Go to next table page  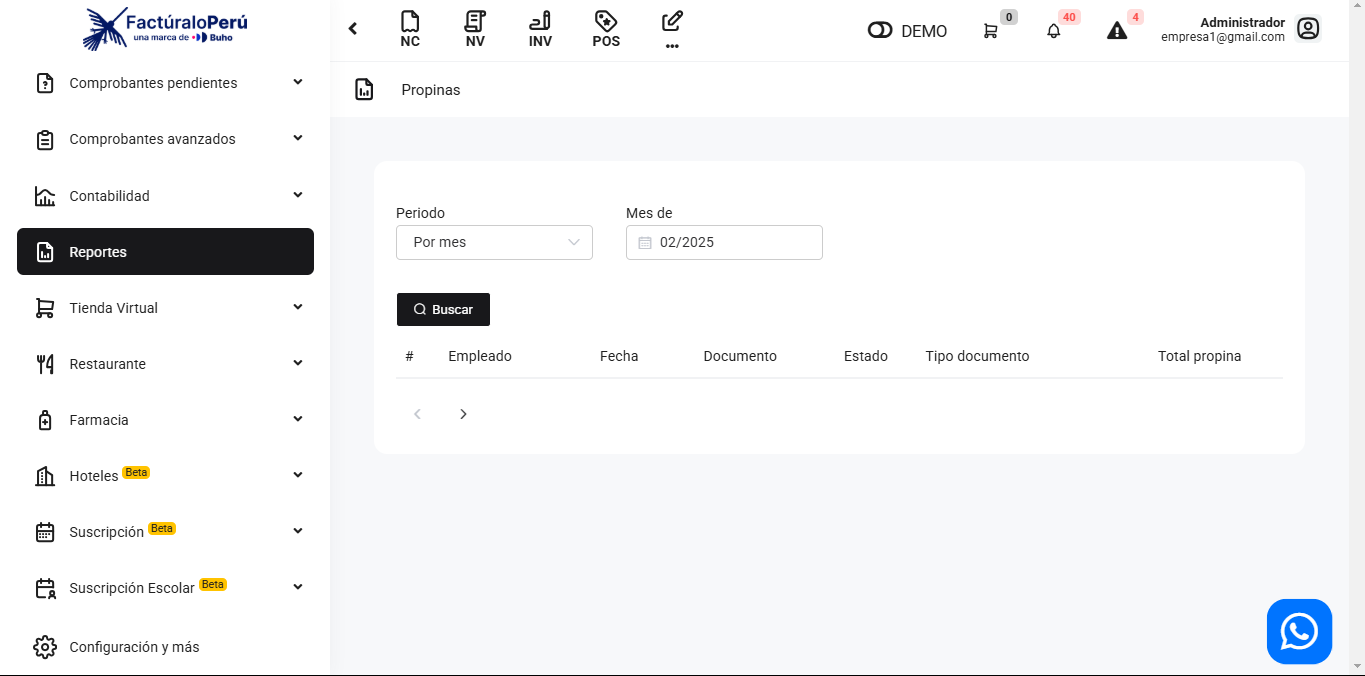click(463, 414)
